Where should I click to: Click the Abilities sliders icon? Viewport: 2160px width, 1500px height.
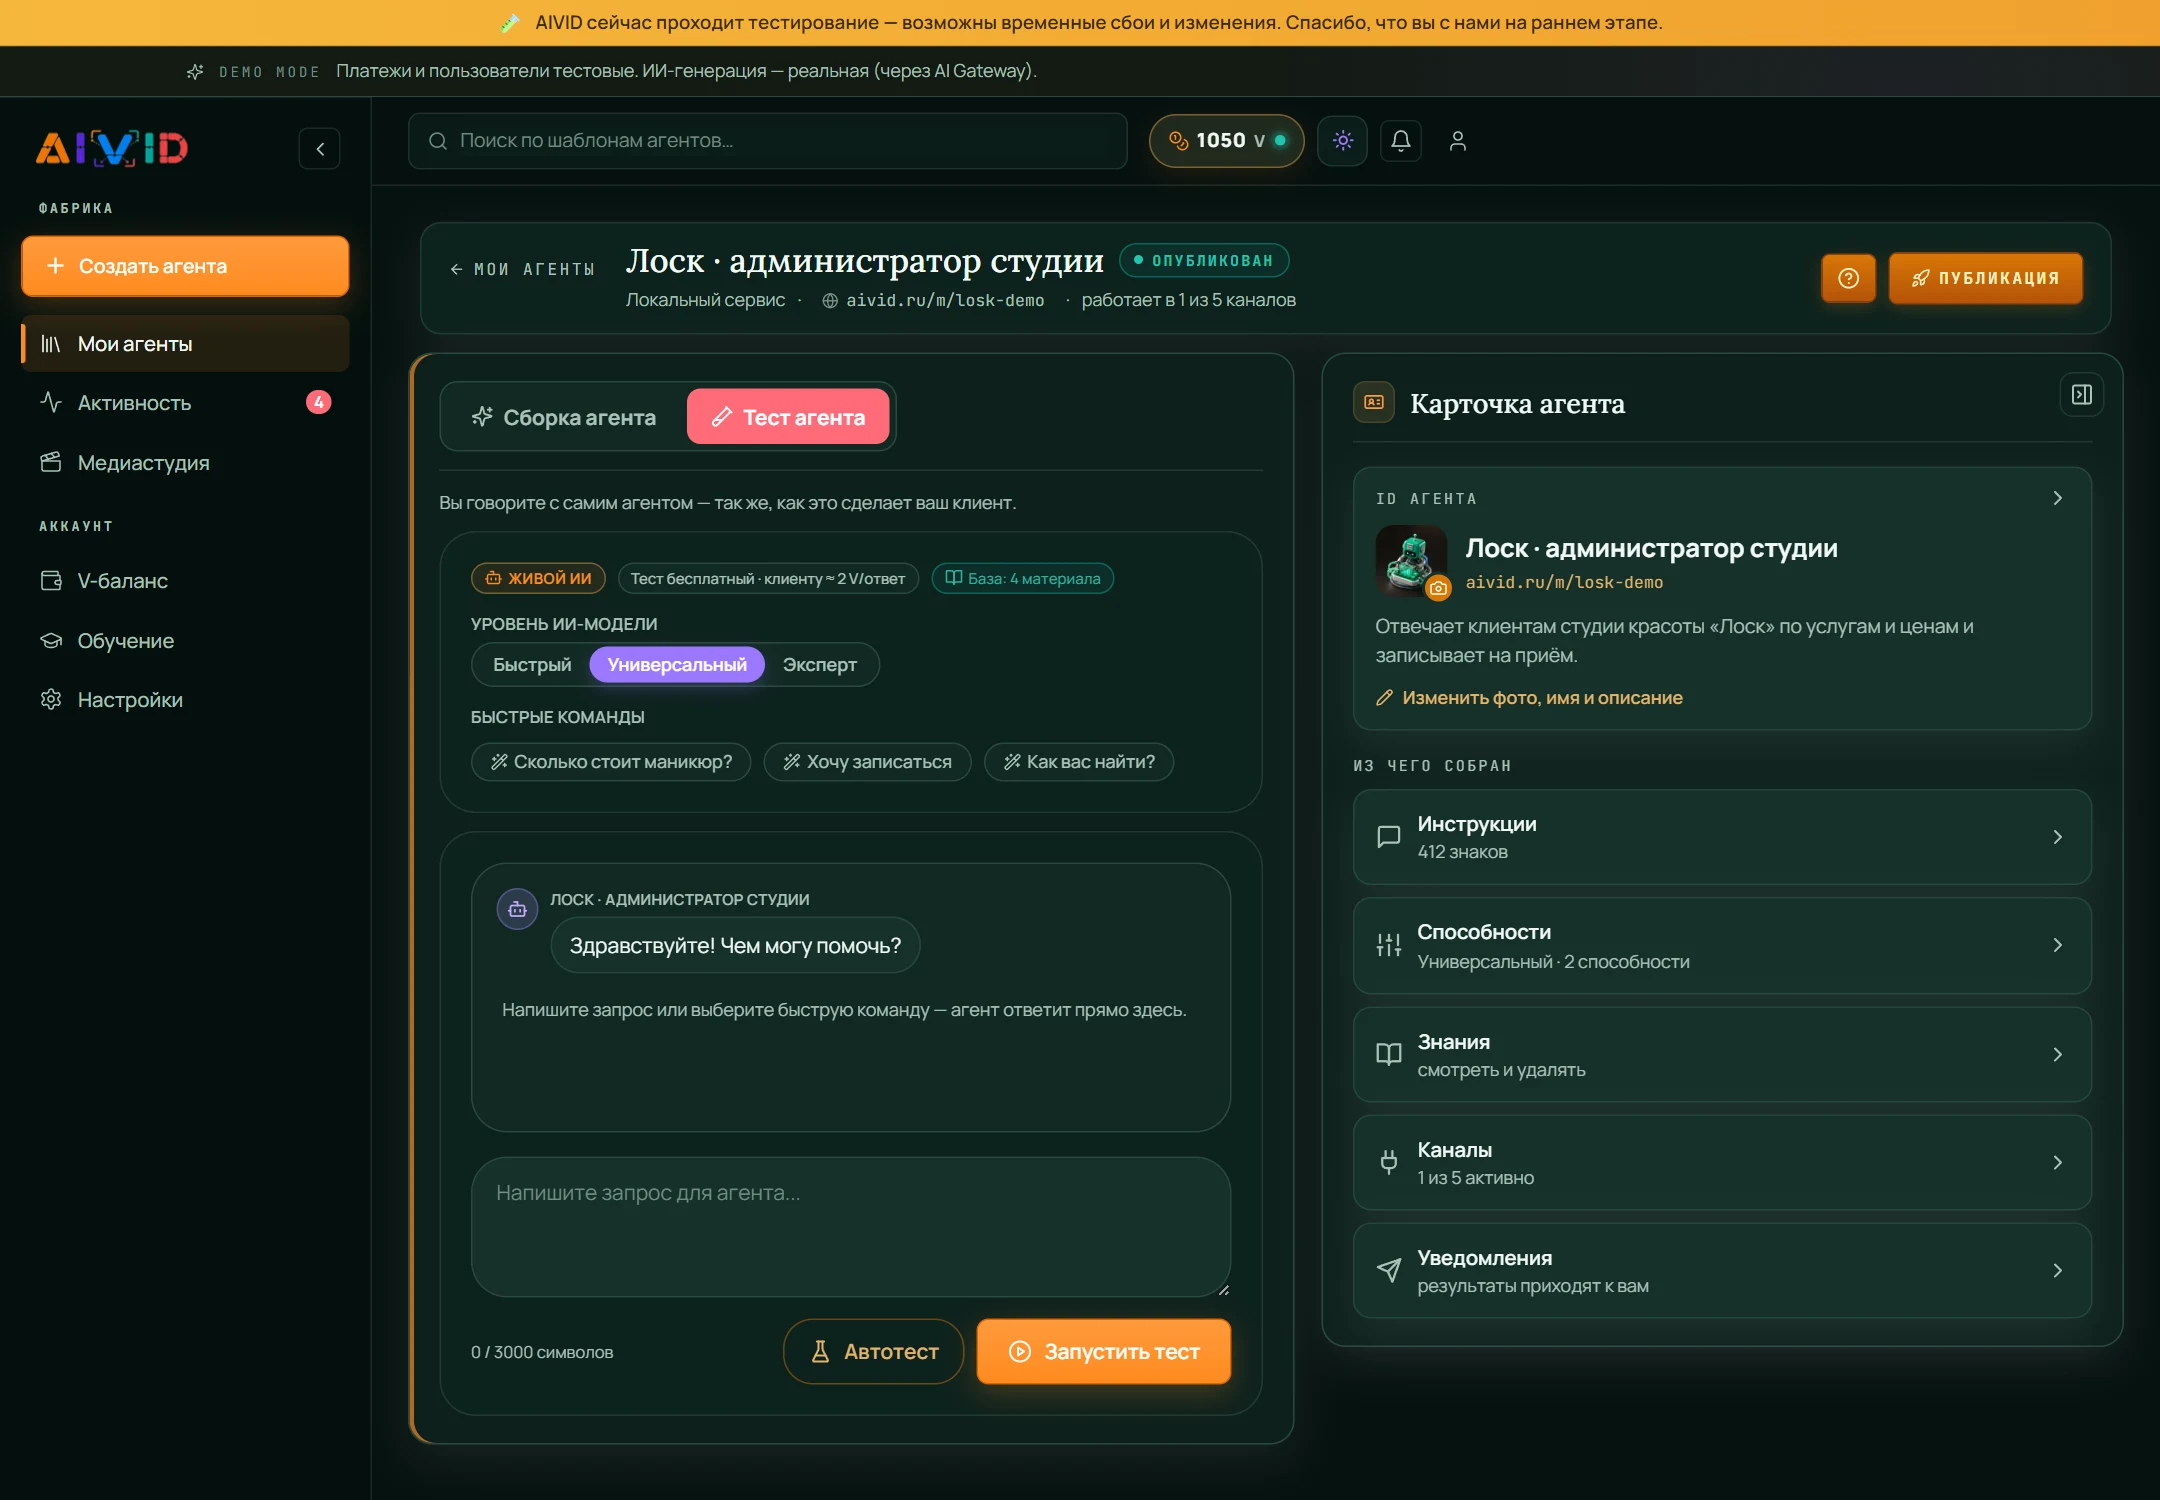[1389, 945]
